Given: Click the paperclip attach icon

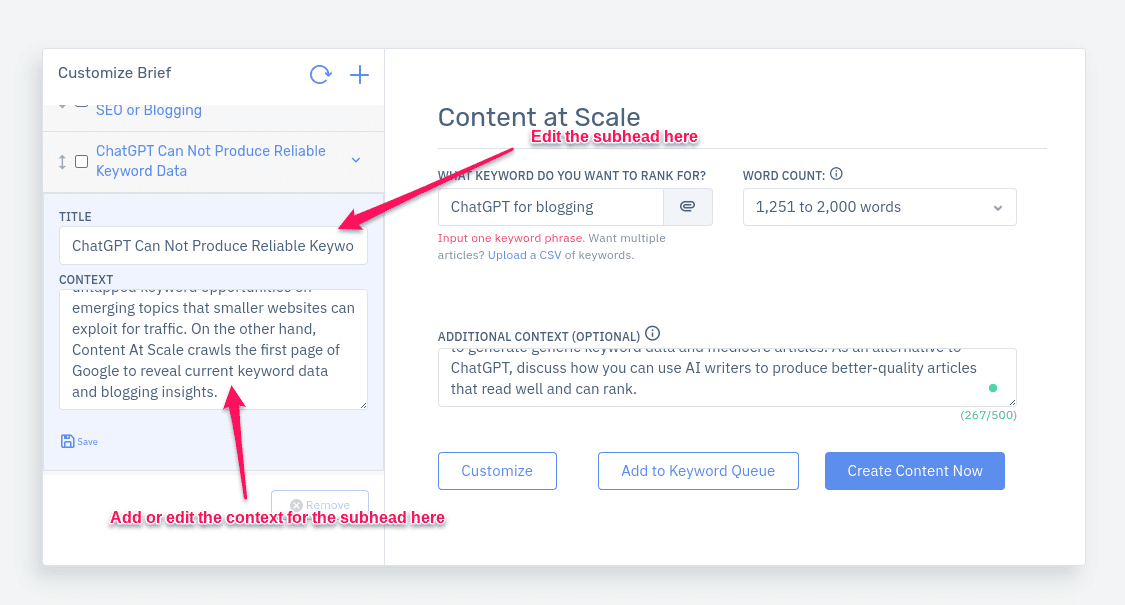Looking at the screenshot, I should (x=687, y=207).
